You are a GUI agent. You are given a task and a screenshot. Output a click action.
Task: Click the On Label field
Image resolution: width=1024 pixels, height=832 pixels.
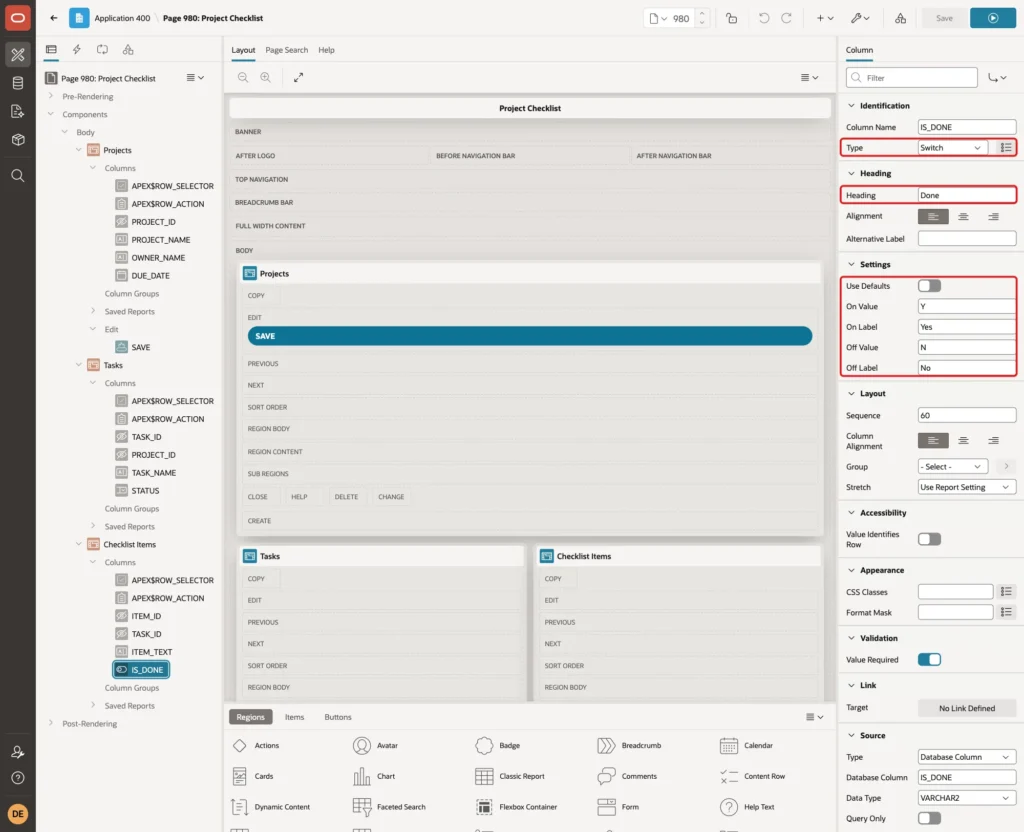pyautogui.click(x=967, y=327)
